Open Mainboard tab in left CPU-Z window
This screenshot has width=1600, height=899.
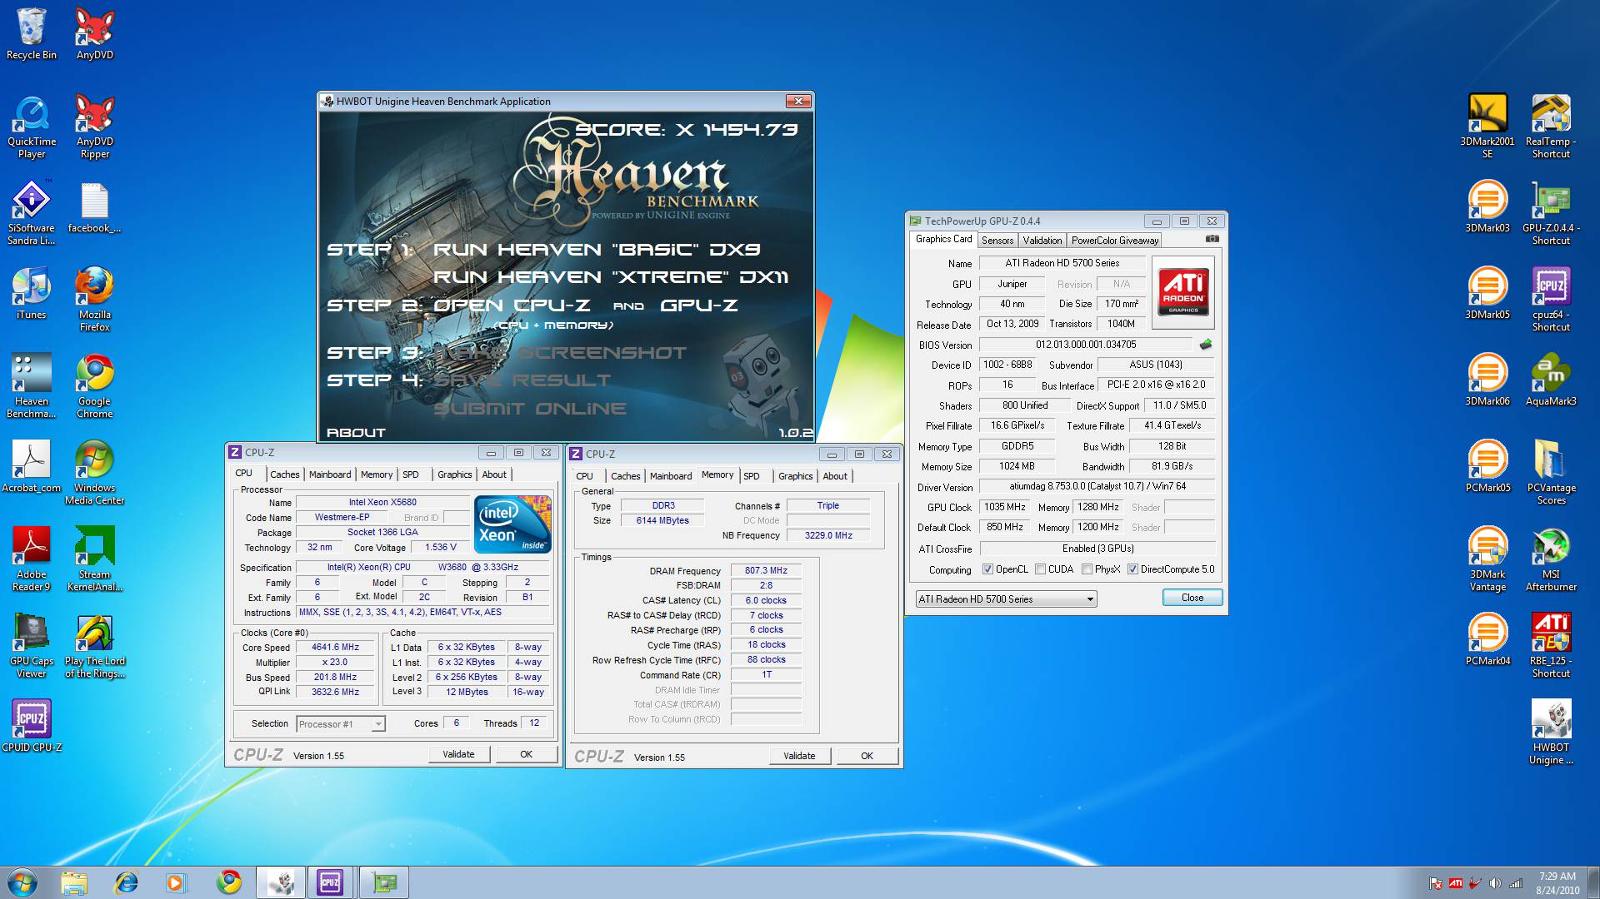pyautogui.click(x=330, y=475)
